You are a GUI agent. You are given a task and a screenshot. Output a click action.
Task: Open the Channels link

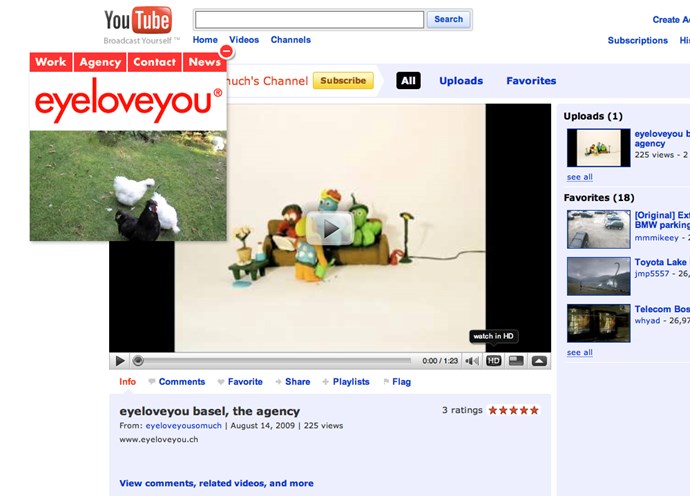click(290, 40)
